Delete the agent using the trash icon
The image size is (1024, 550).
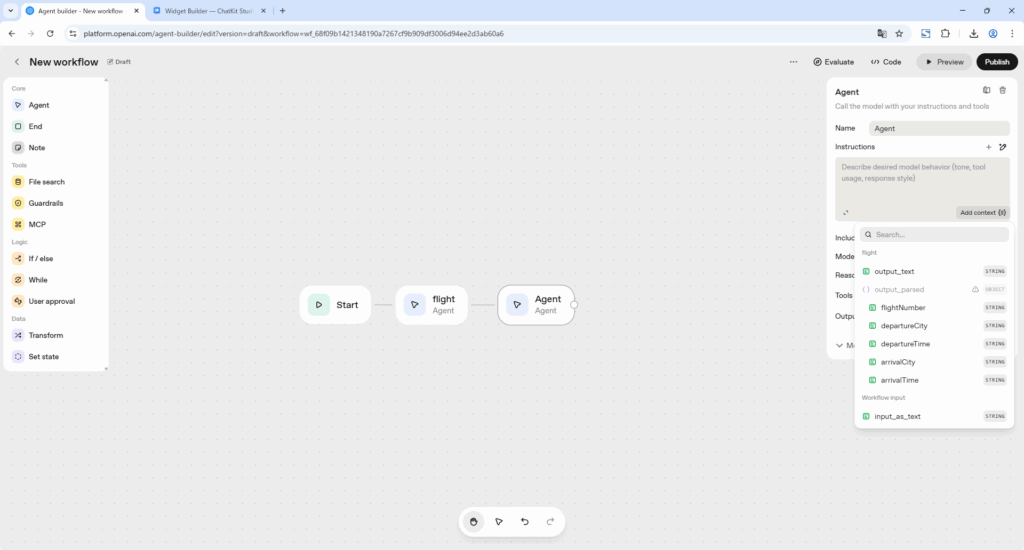(x=1003, y=91)
